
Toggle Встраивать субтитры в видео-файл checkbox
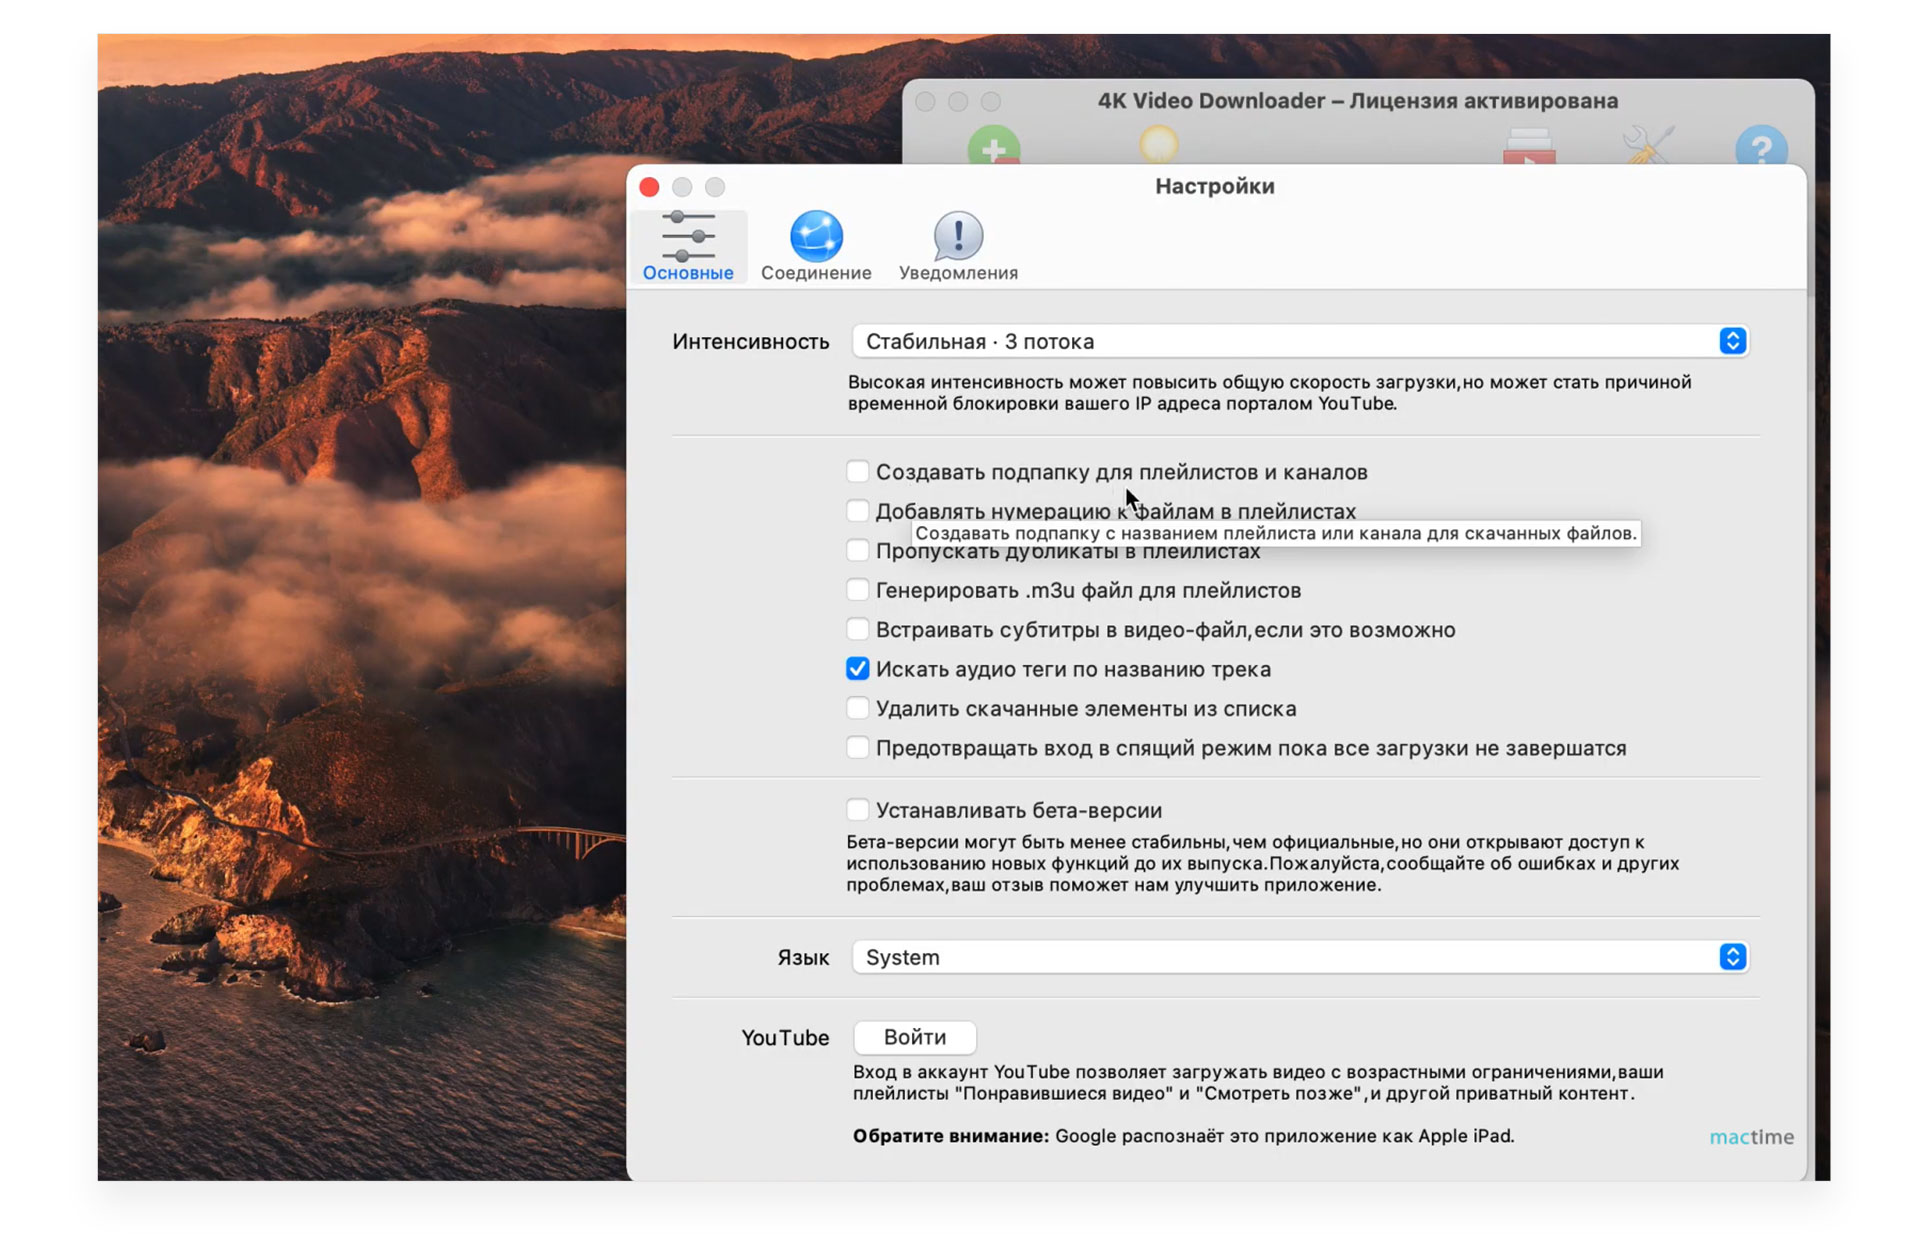[x=857, y=629]
